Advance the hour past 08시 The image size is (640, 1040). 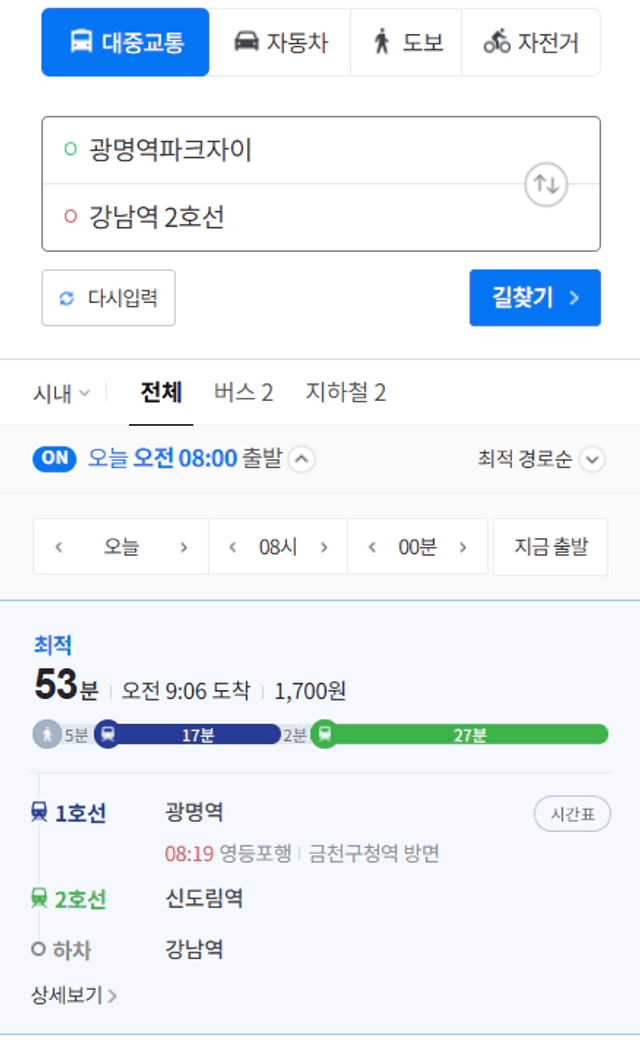[x=324, y=547]
